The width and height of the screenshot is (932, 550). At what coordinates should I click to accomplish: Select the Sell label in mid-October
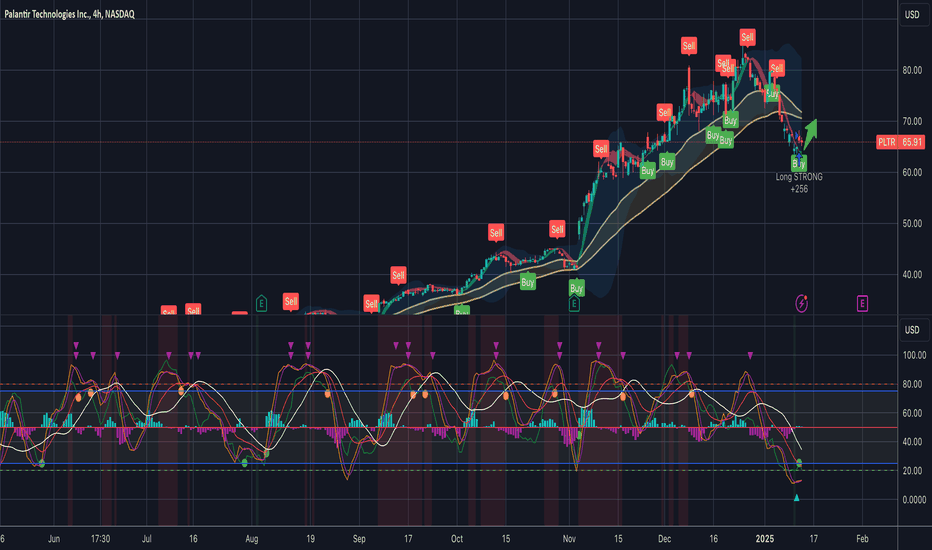(496, 232)
